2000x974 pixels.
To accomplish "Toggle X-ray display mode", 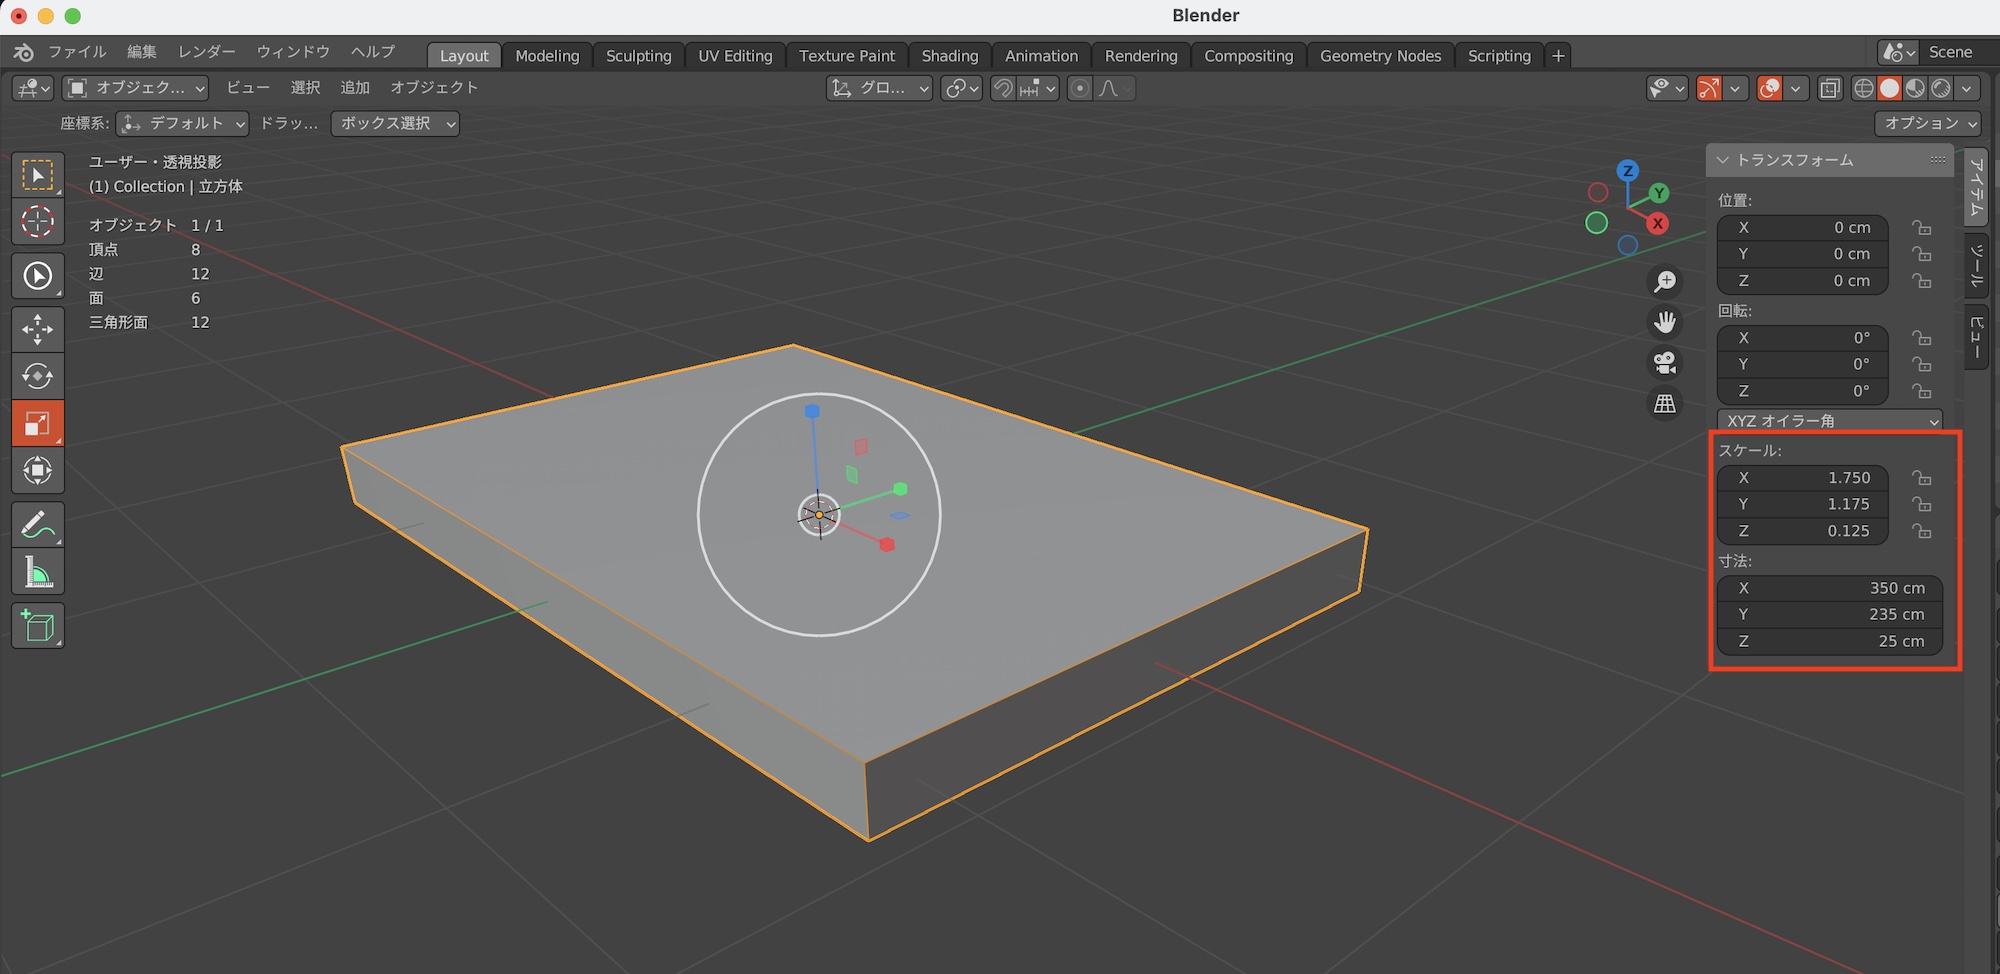I will [x=1829, y=89].
